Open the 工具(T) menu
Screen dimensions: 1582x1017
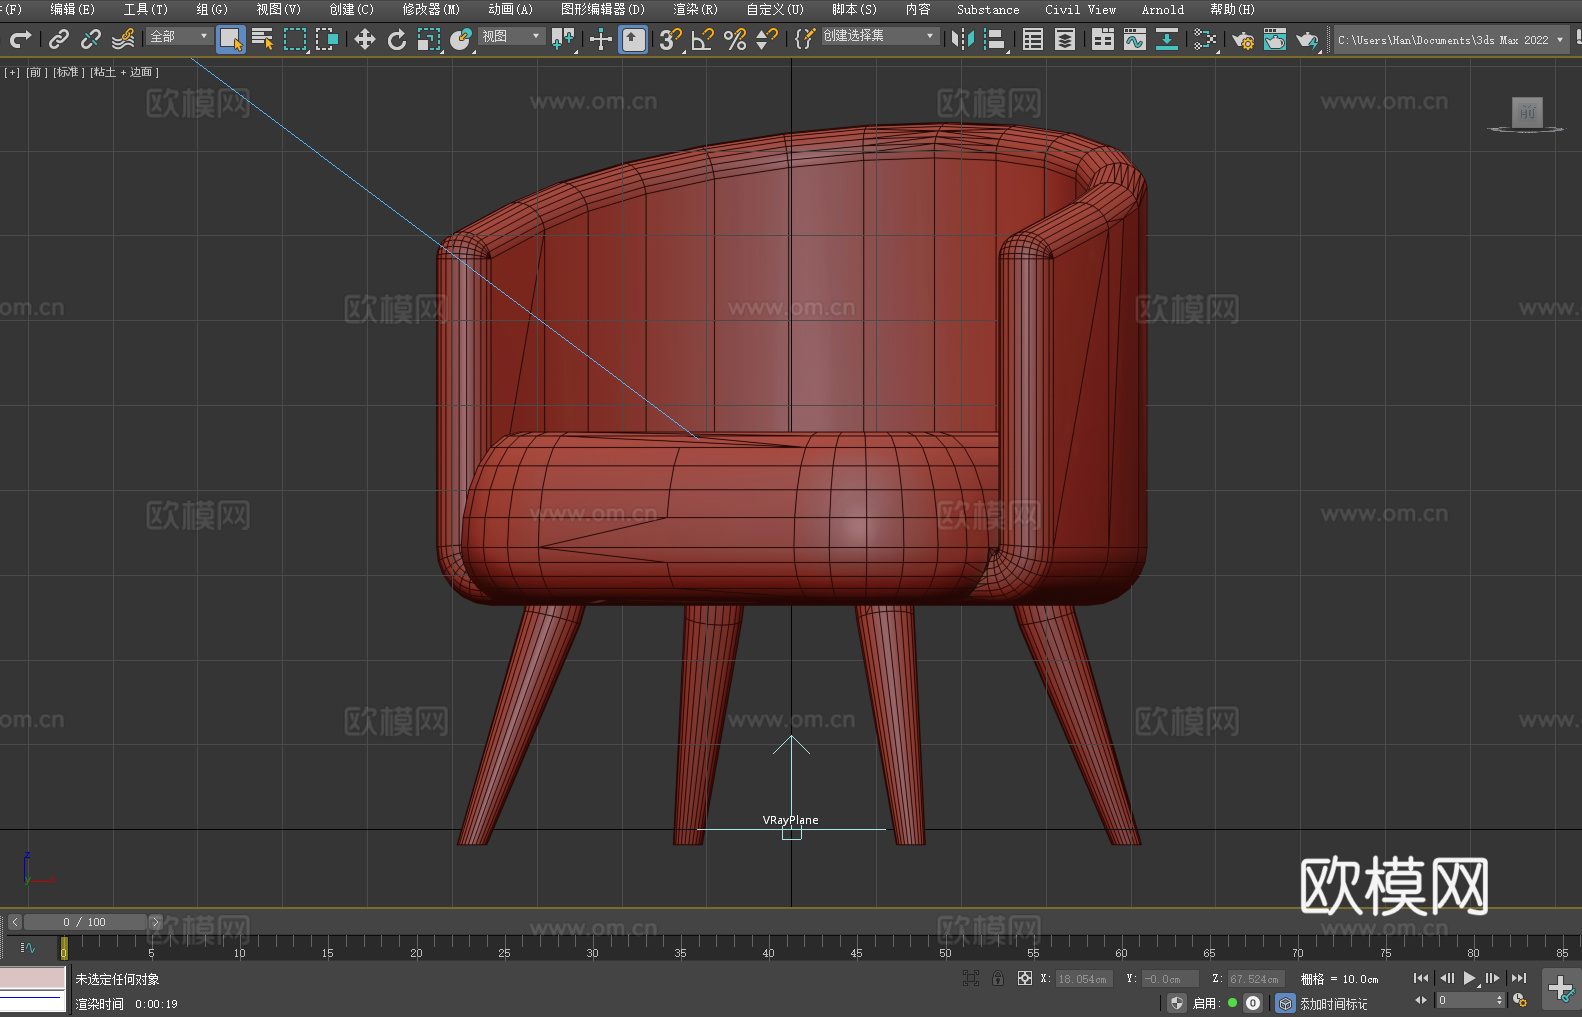click(145, 9)
